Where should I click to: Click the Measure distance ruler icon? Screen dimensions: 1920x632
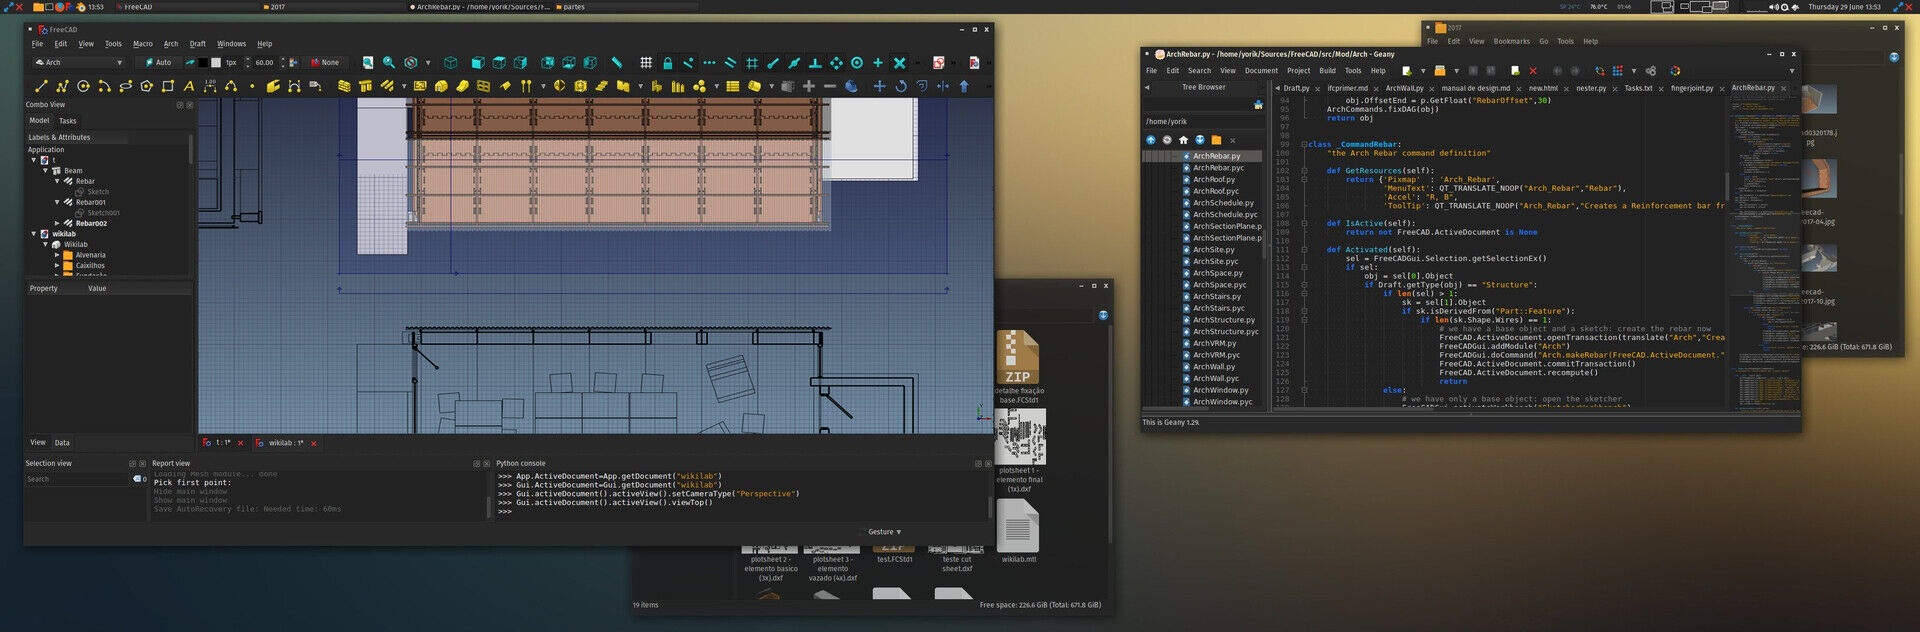point(616,62)
